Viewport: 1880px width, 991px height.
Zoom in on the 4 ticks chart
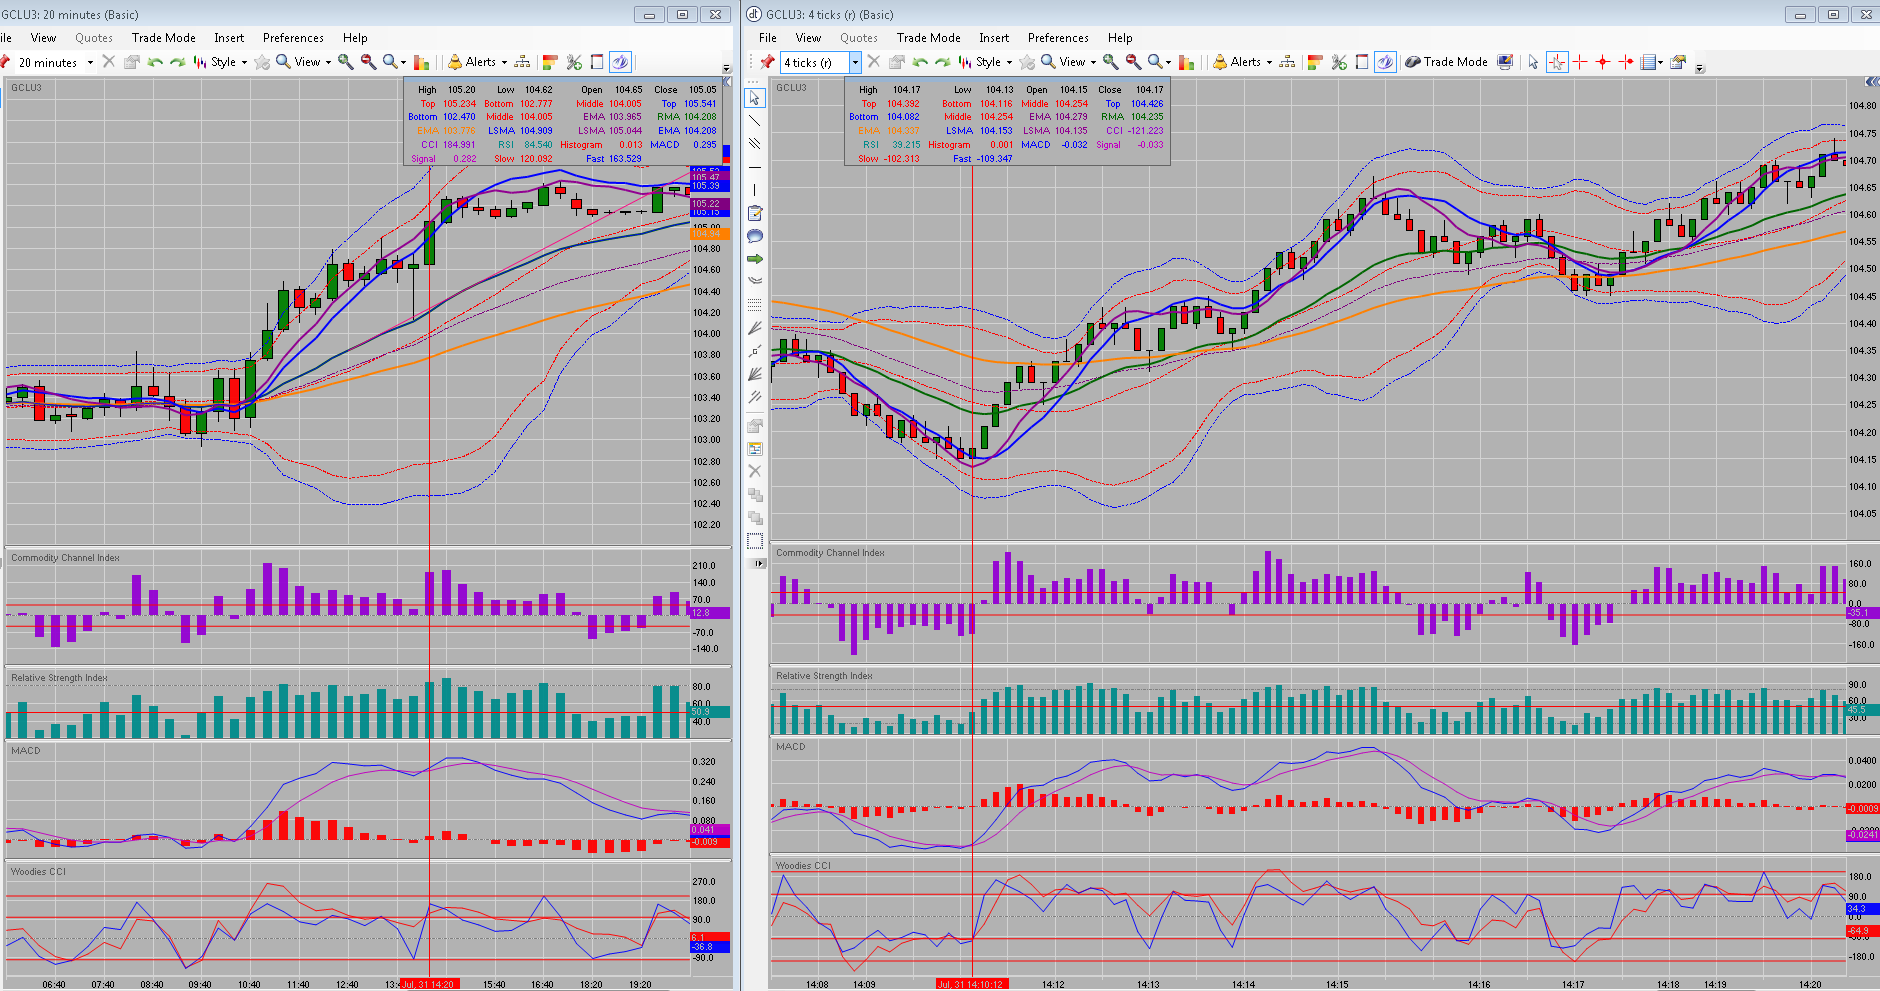[1111, 62]
